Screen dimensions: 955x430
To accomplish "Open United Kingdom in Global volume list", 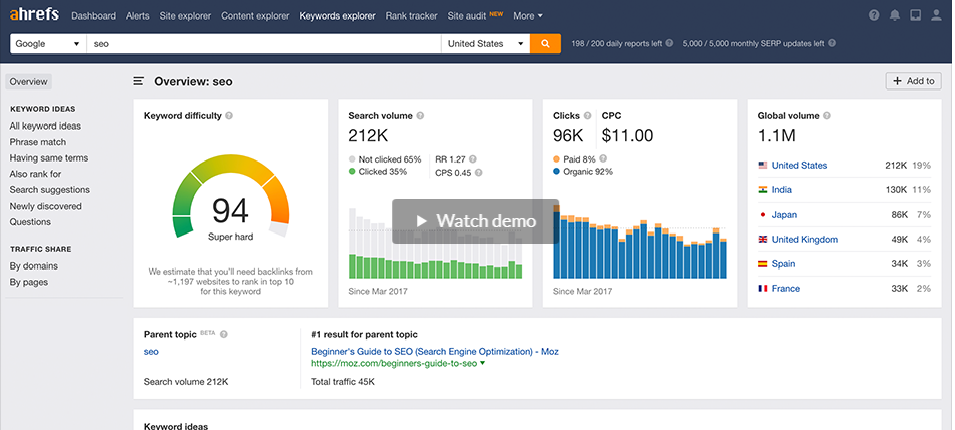I will (805, 240).
